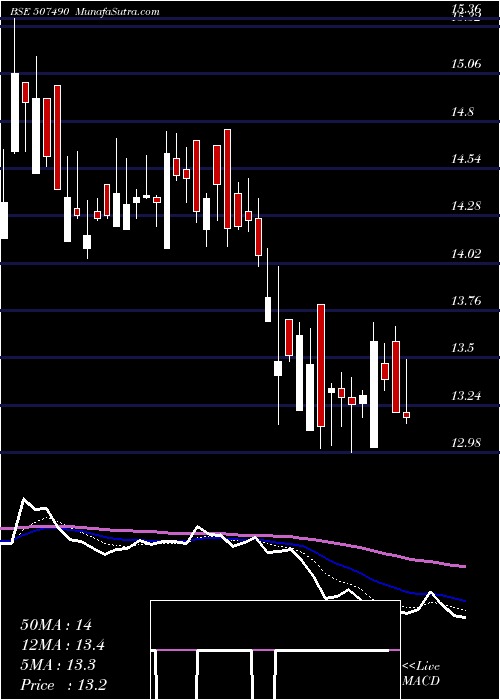Click the 15.36 top price label
The width and height of the screenshot is (500, 700).
click(466, 8)
